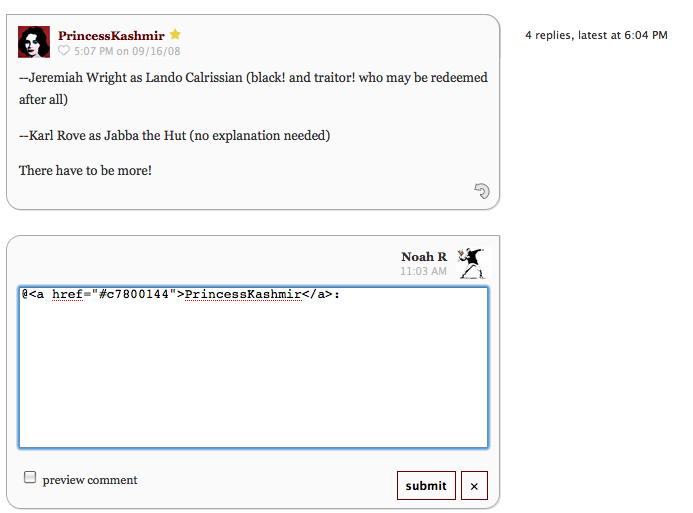Submit the comment reply
The image size is (693, 513).
[x=426, y=486]
